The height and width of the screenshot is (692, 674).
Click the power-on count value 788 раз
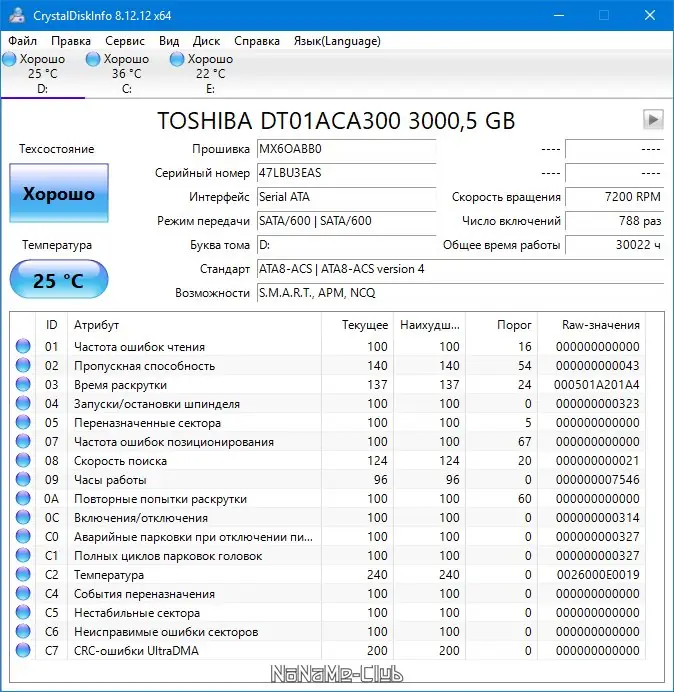614,221
